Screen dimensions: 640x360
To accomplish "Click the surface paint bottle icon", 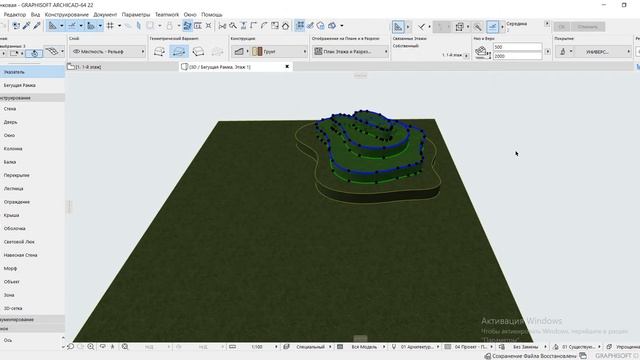I will click(563, 52).
